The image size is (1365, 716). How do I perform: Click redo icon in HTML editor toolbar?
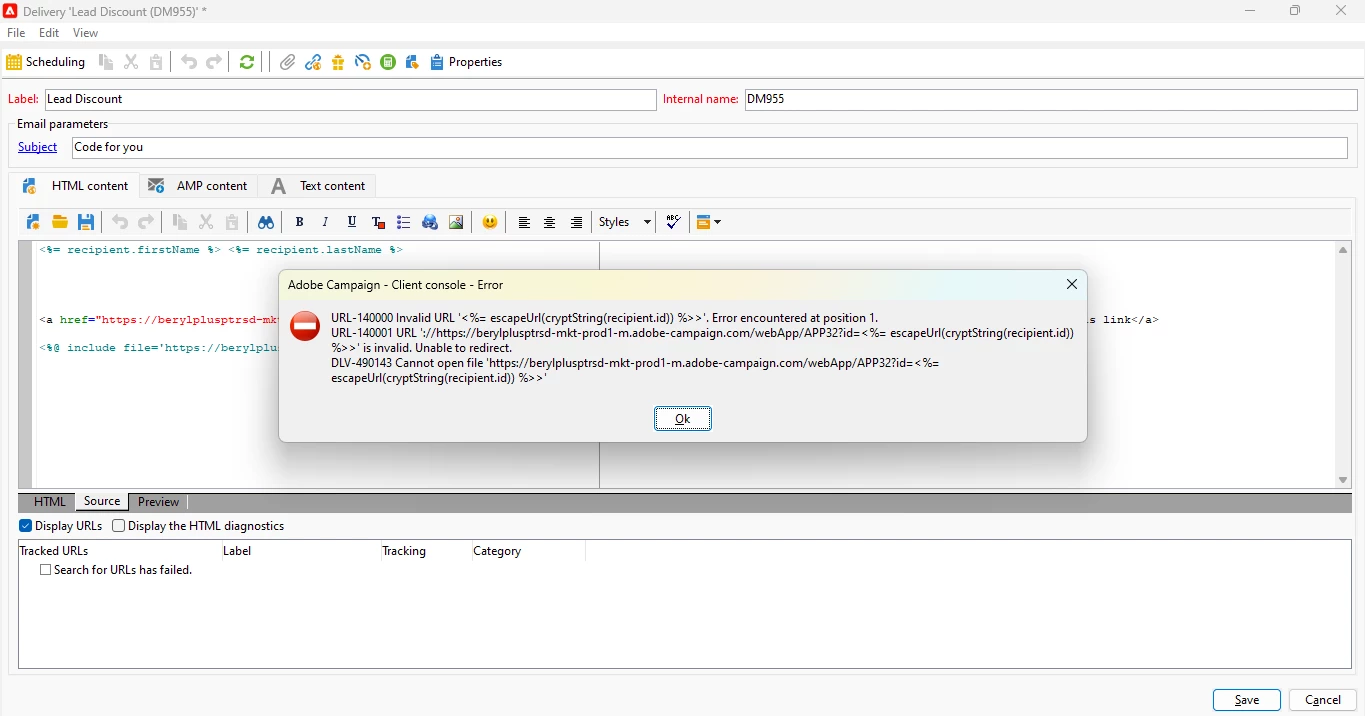[x=146, y=222]
